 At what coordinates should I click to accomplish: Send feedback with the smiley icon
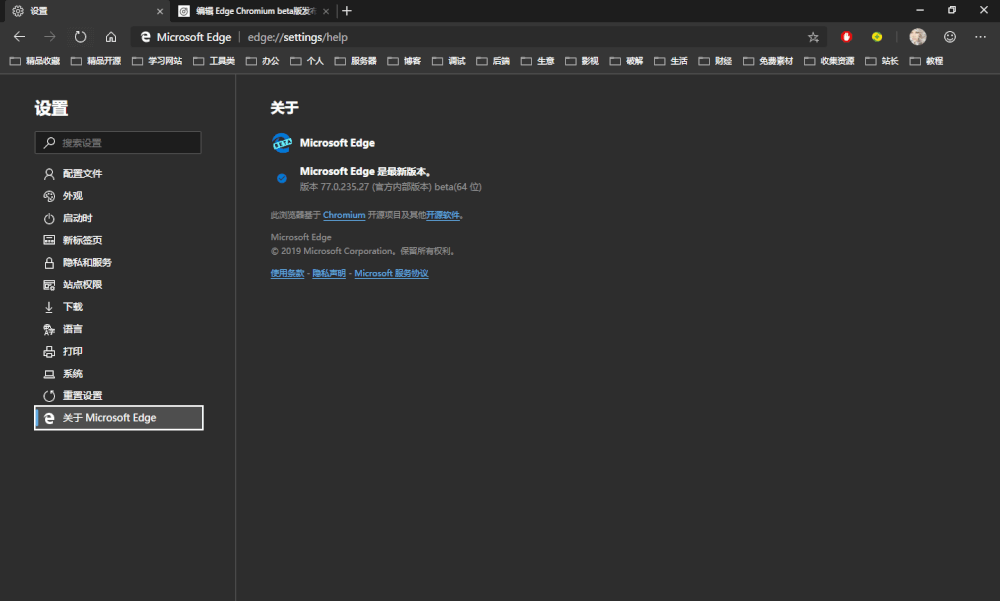pyautogui.click(x=950, y=37)
